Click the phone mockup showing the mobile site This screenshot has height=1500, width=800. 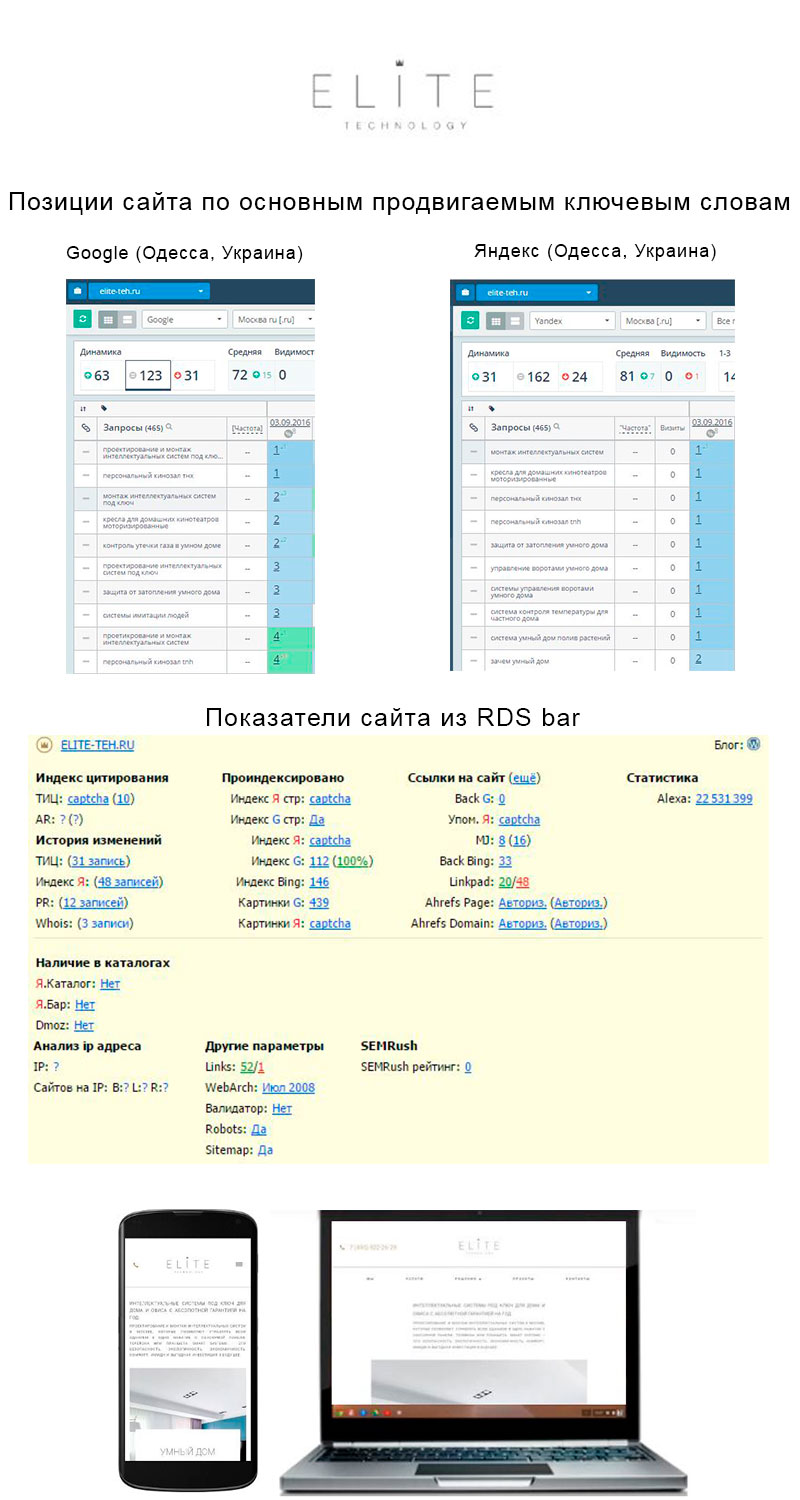coord(186,1349)
